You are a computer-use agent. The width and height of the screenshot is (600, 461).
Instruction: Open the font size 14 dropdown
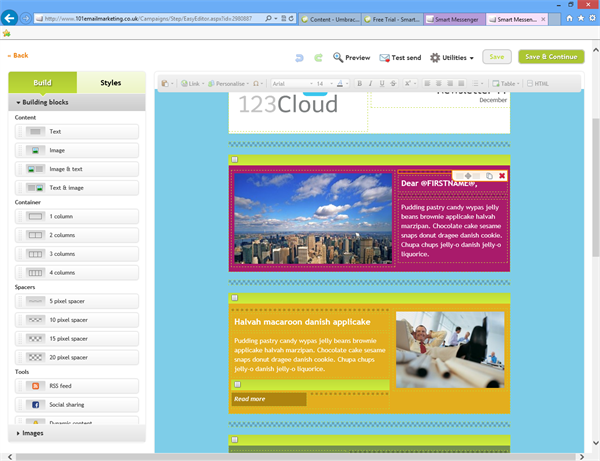324,83
